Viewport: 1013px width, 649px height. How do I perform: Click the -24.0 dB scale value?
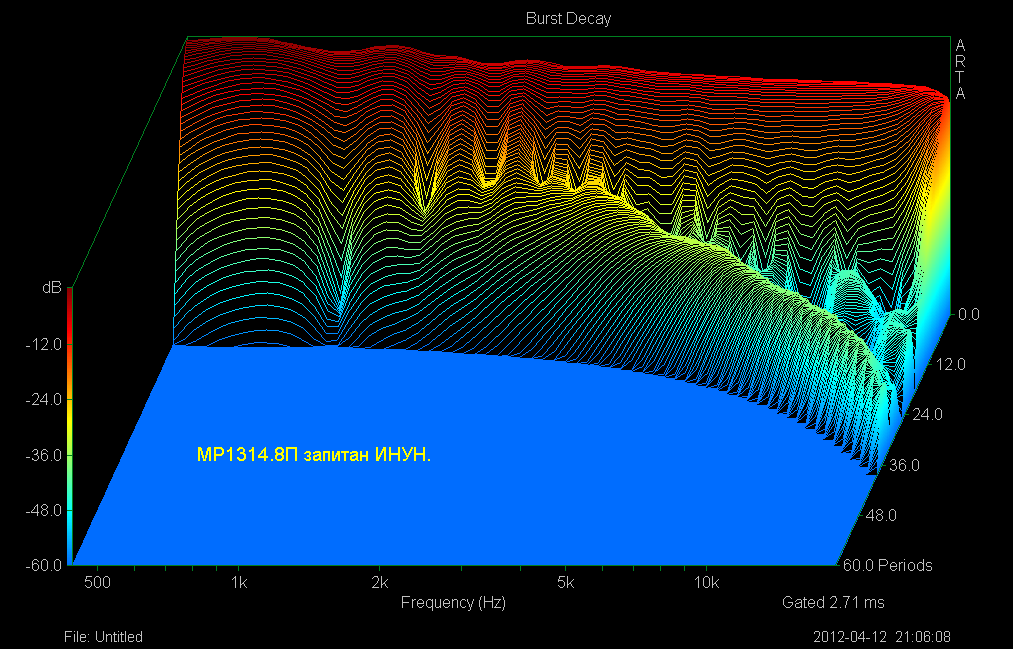pyautogui.click(x=44, y=400)
